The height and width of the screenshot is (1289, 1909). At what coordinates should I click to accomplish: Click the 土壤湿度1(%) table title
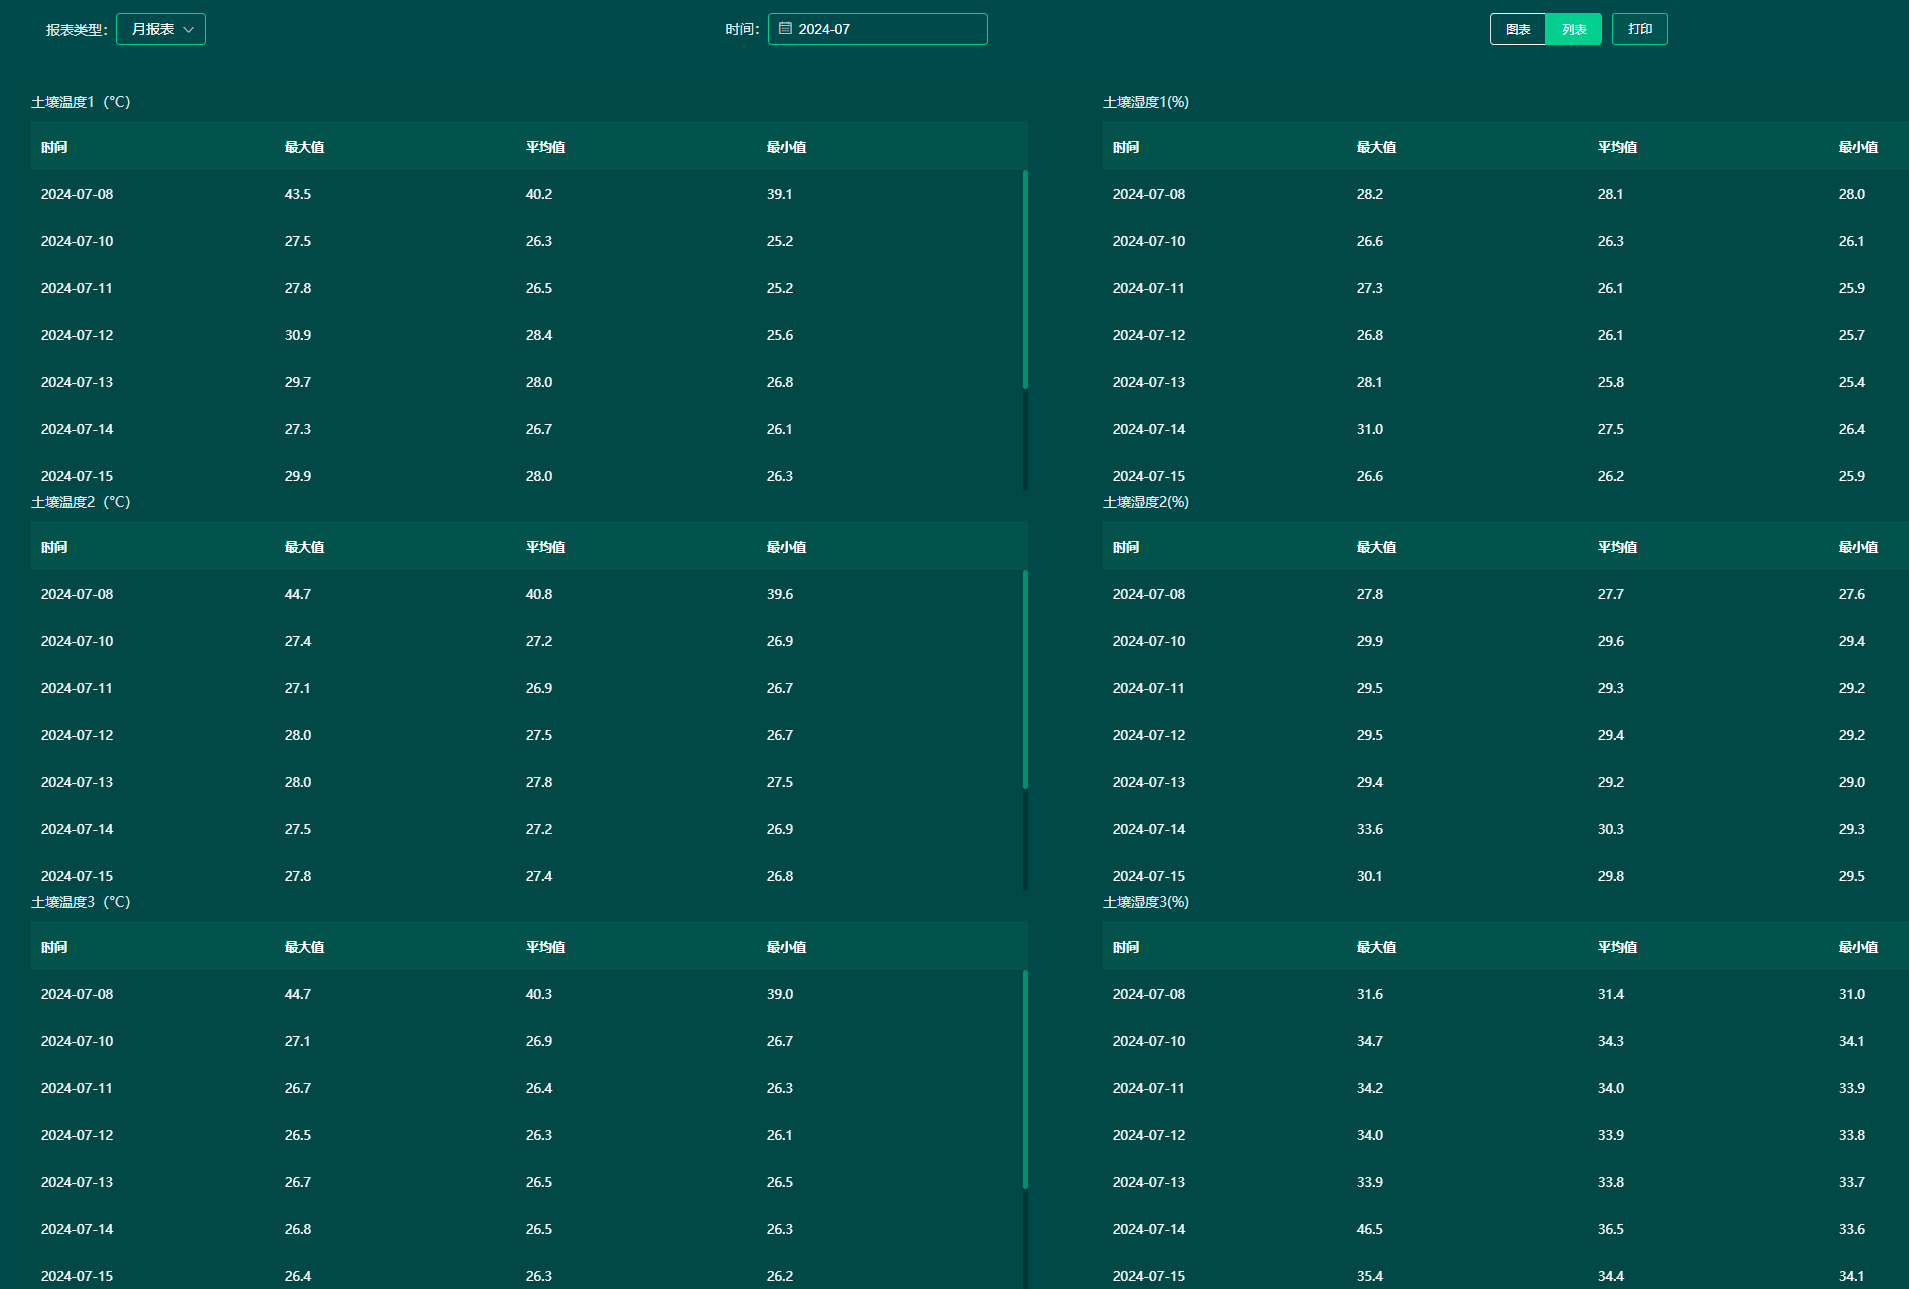point(1145,102)
